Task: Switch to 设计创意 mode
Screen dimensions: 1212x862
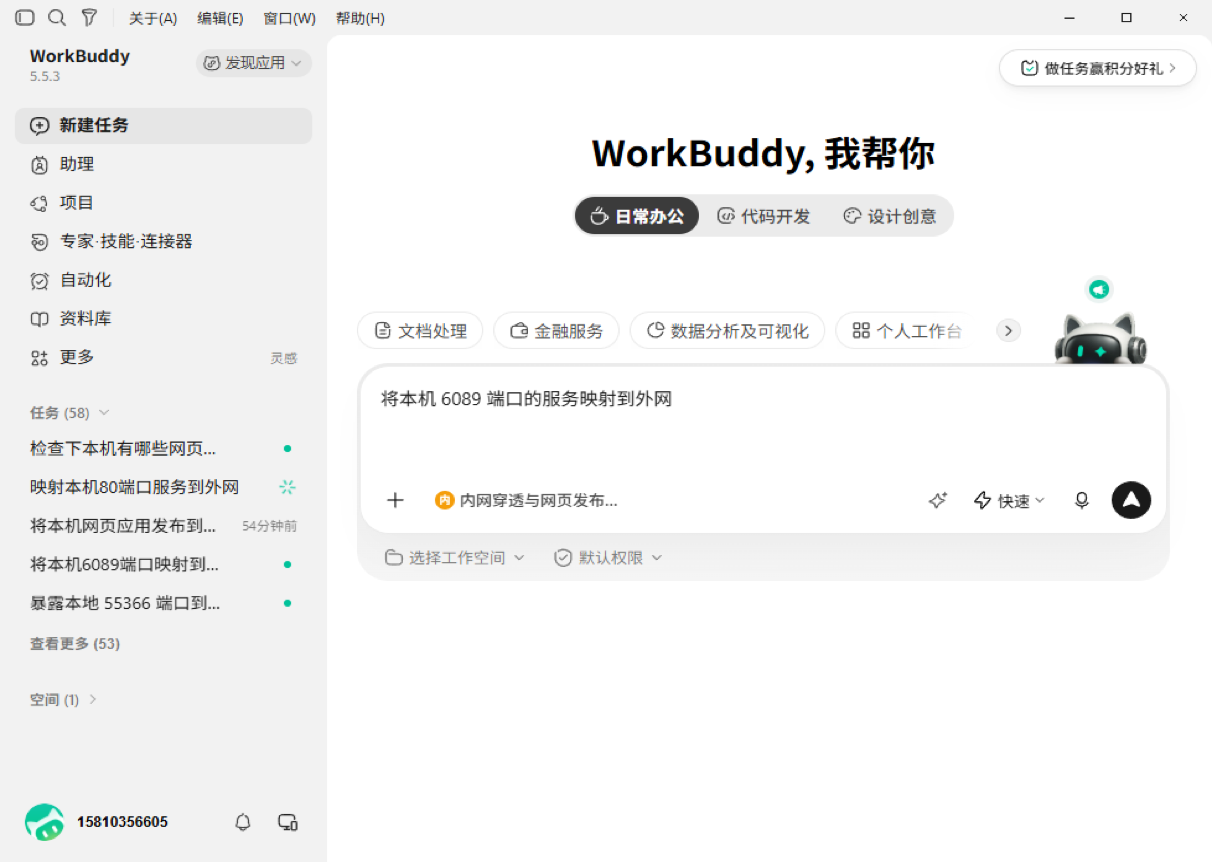Action: click(x=890, y=216)
